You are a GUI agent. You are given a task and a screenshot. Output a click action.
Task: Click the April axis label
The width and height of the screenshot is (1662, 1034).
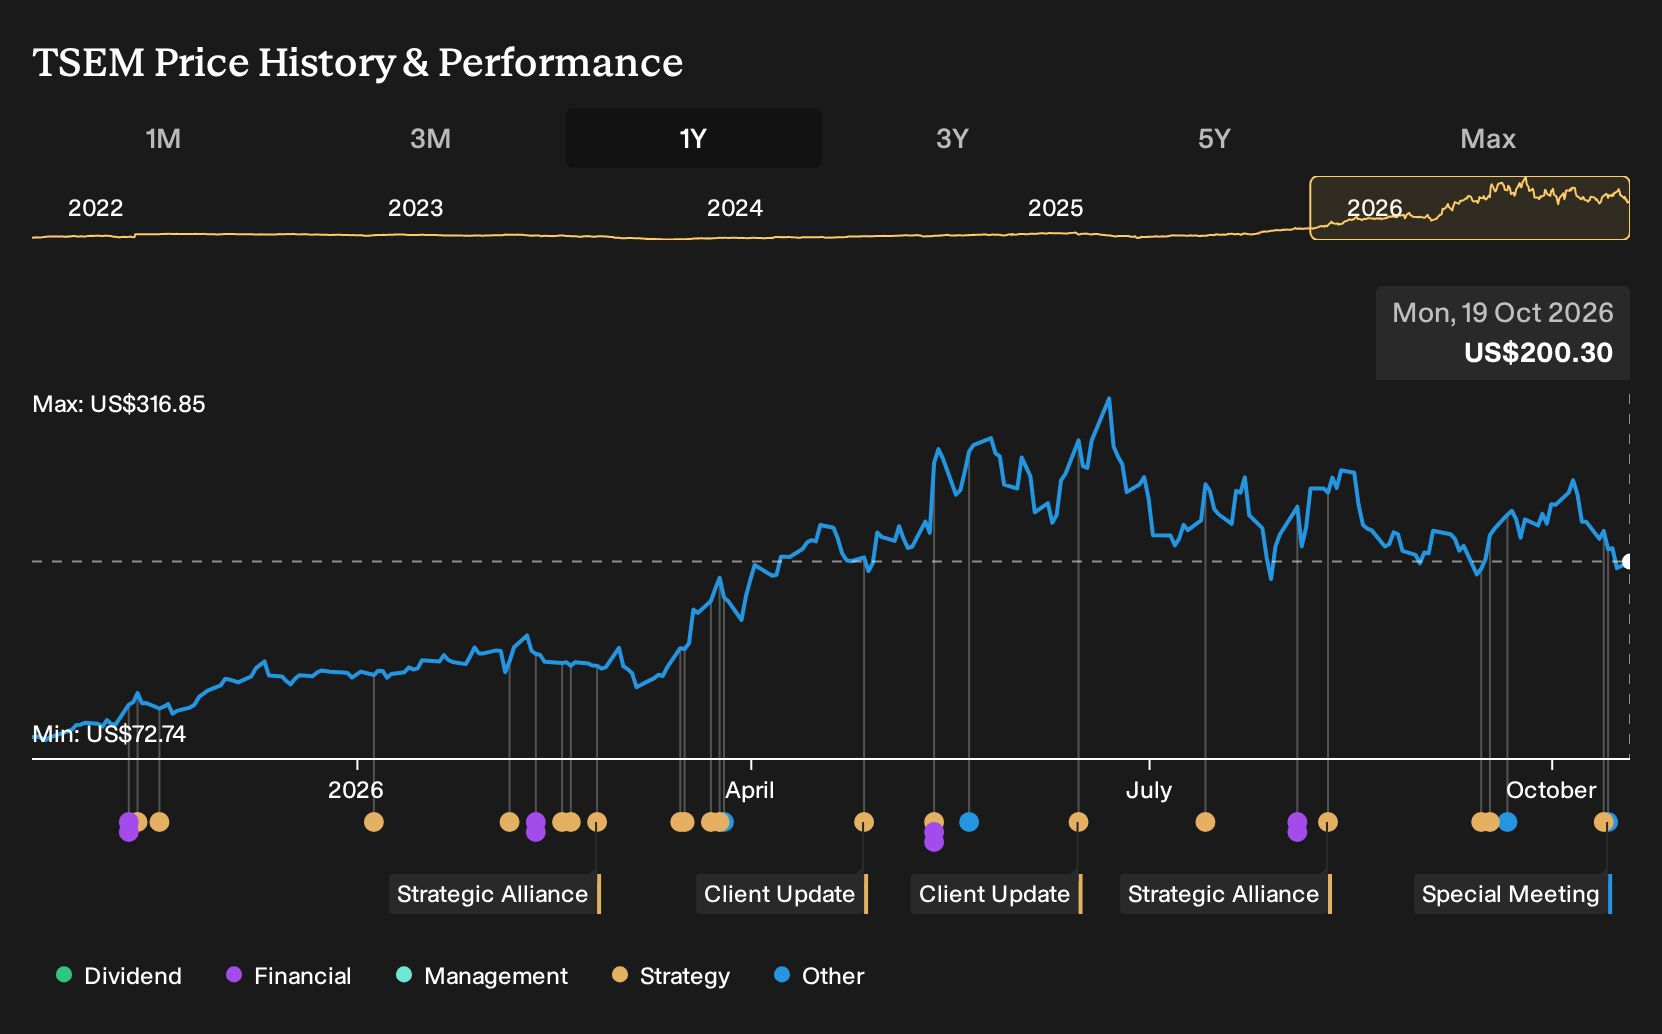coord(750,790)
